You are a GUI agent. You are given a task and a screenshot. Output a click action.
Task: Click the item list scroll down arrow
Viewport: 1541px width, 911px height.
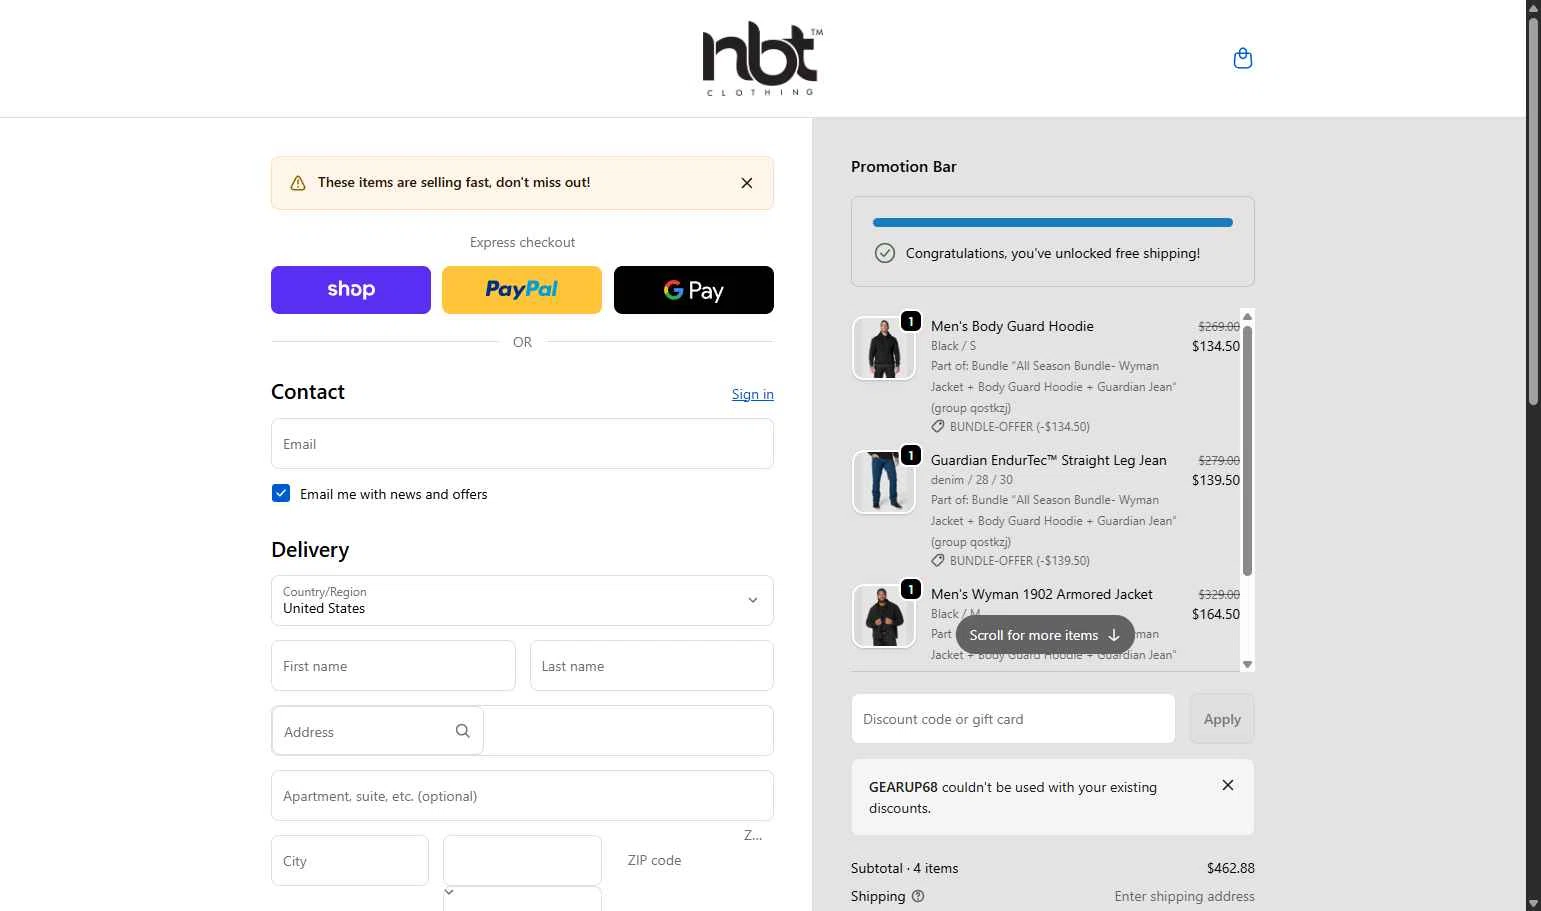pyautogui.click(x=1247, y=664)
